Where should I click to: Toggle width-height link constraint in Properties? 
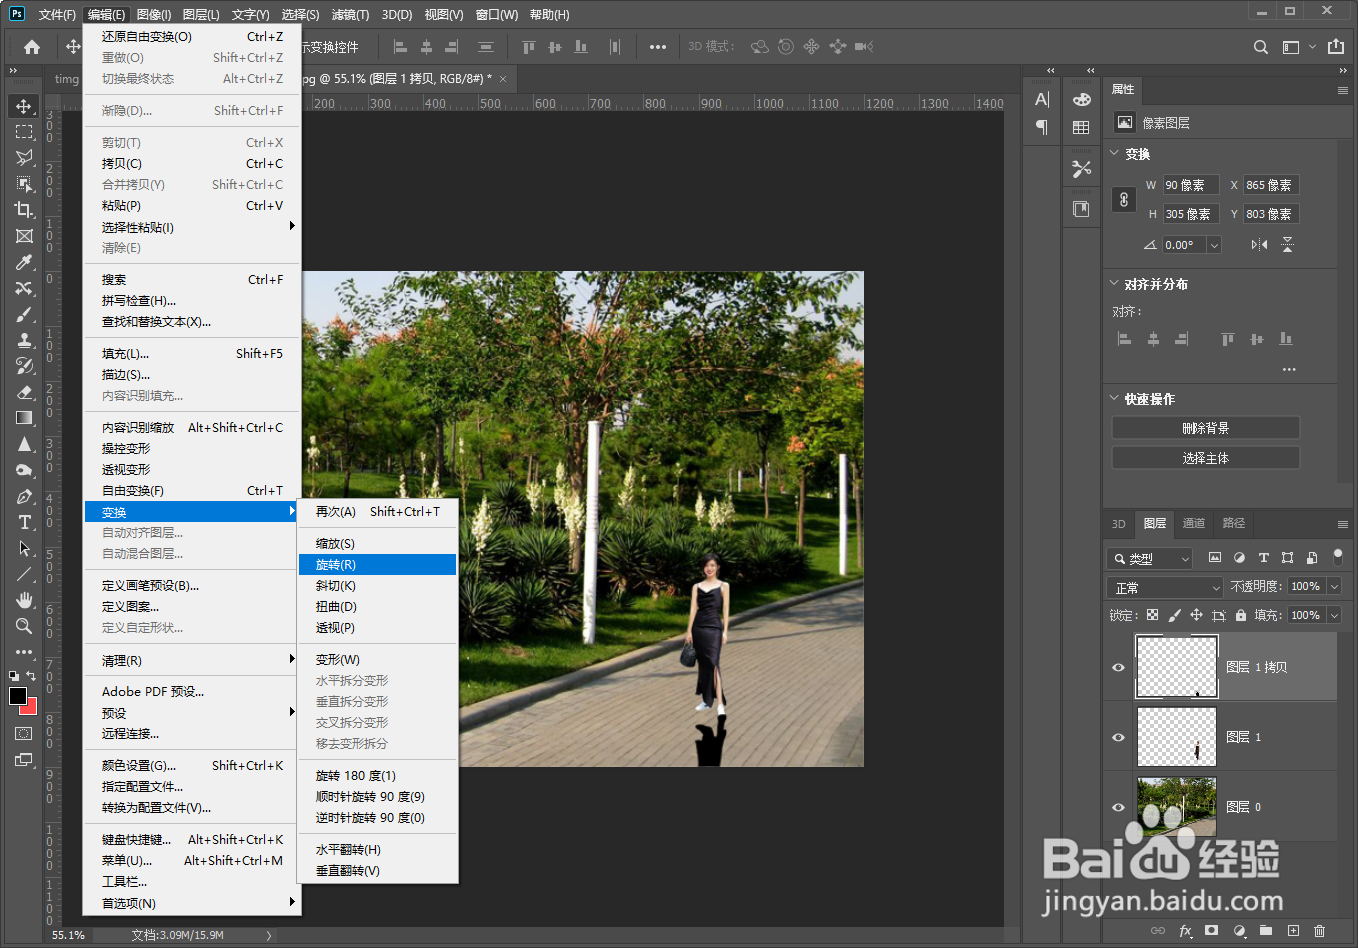(x=1124, y=199)
